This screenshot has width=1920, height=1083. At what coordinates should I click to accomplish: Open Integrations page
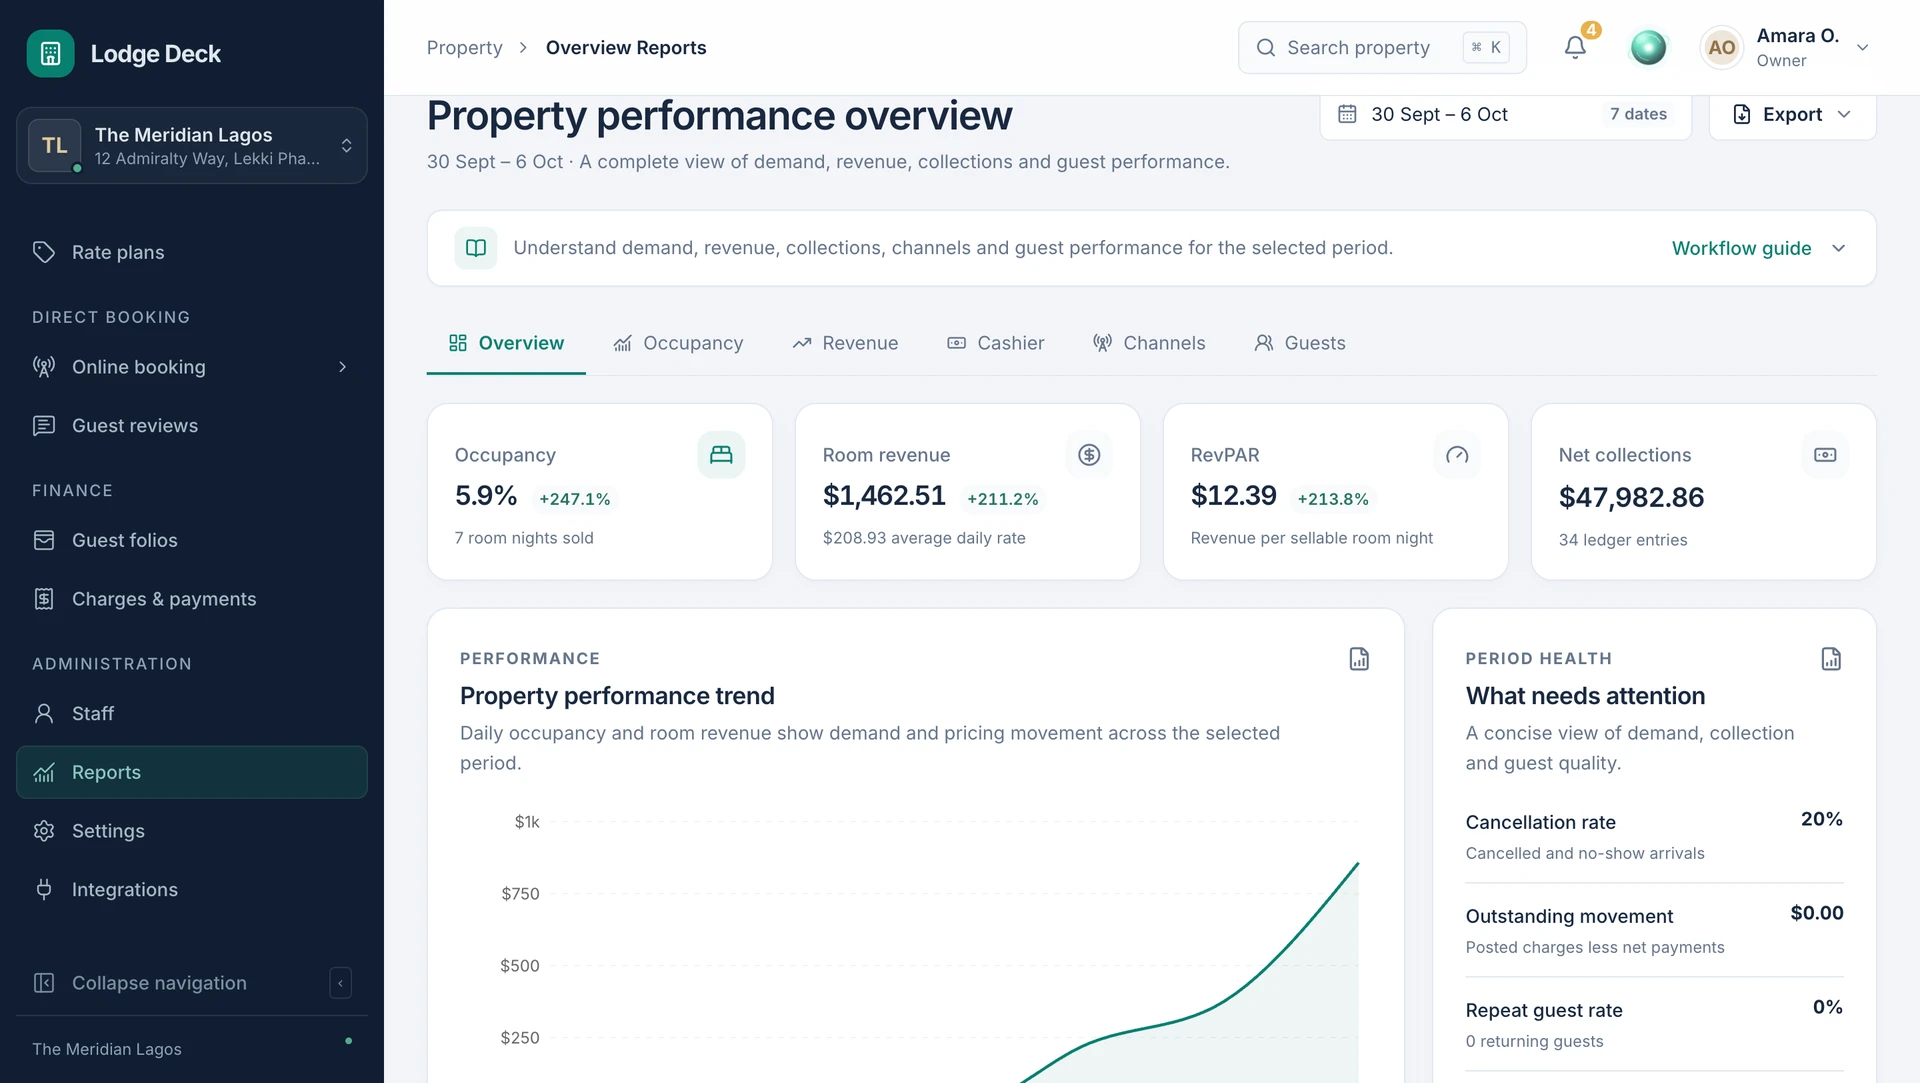[x=192, y=890]
